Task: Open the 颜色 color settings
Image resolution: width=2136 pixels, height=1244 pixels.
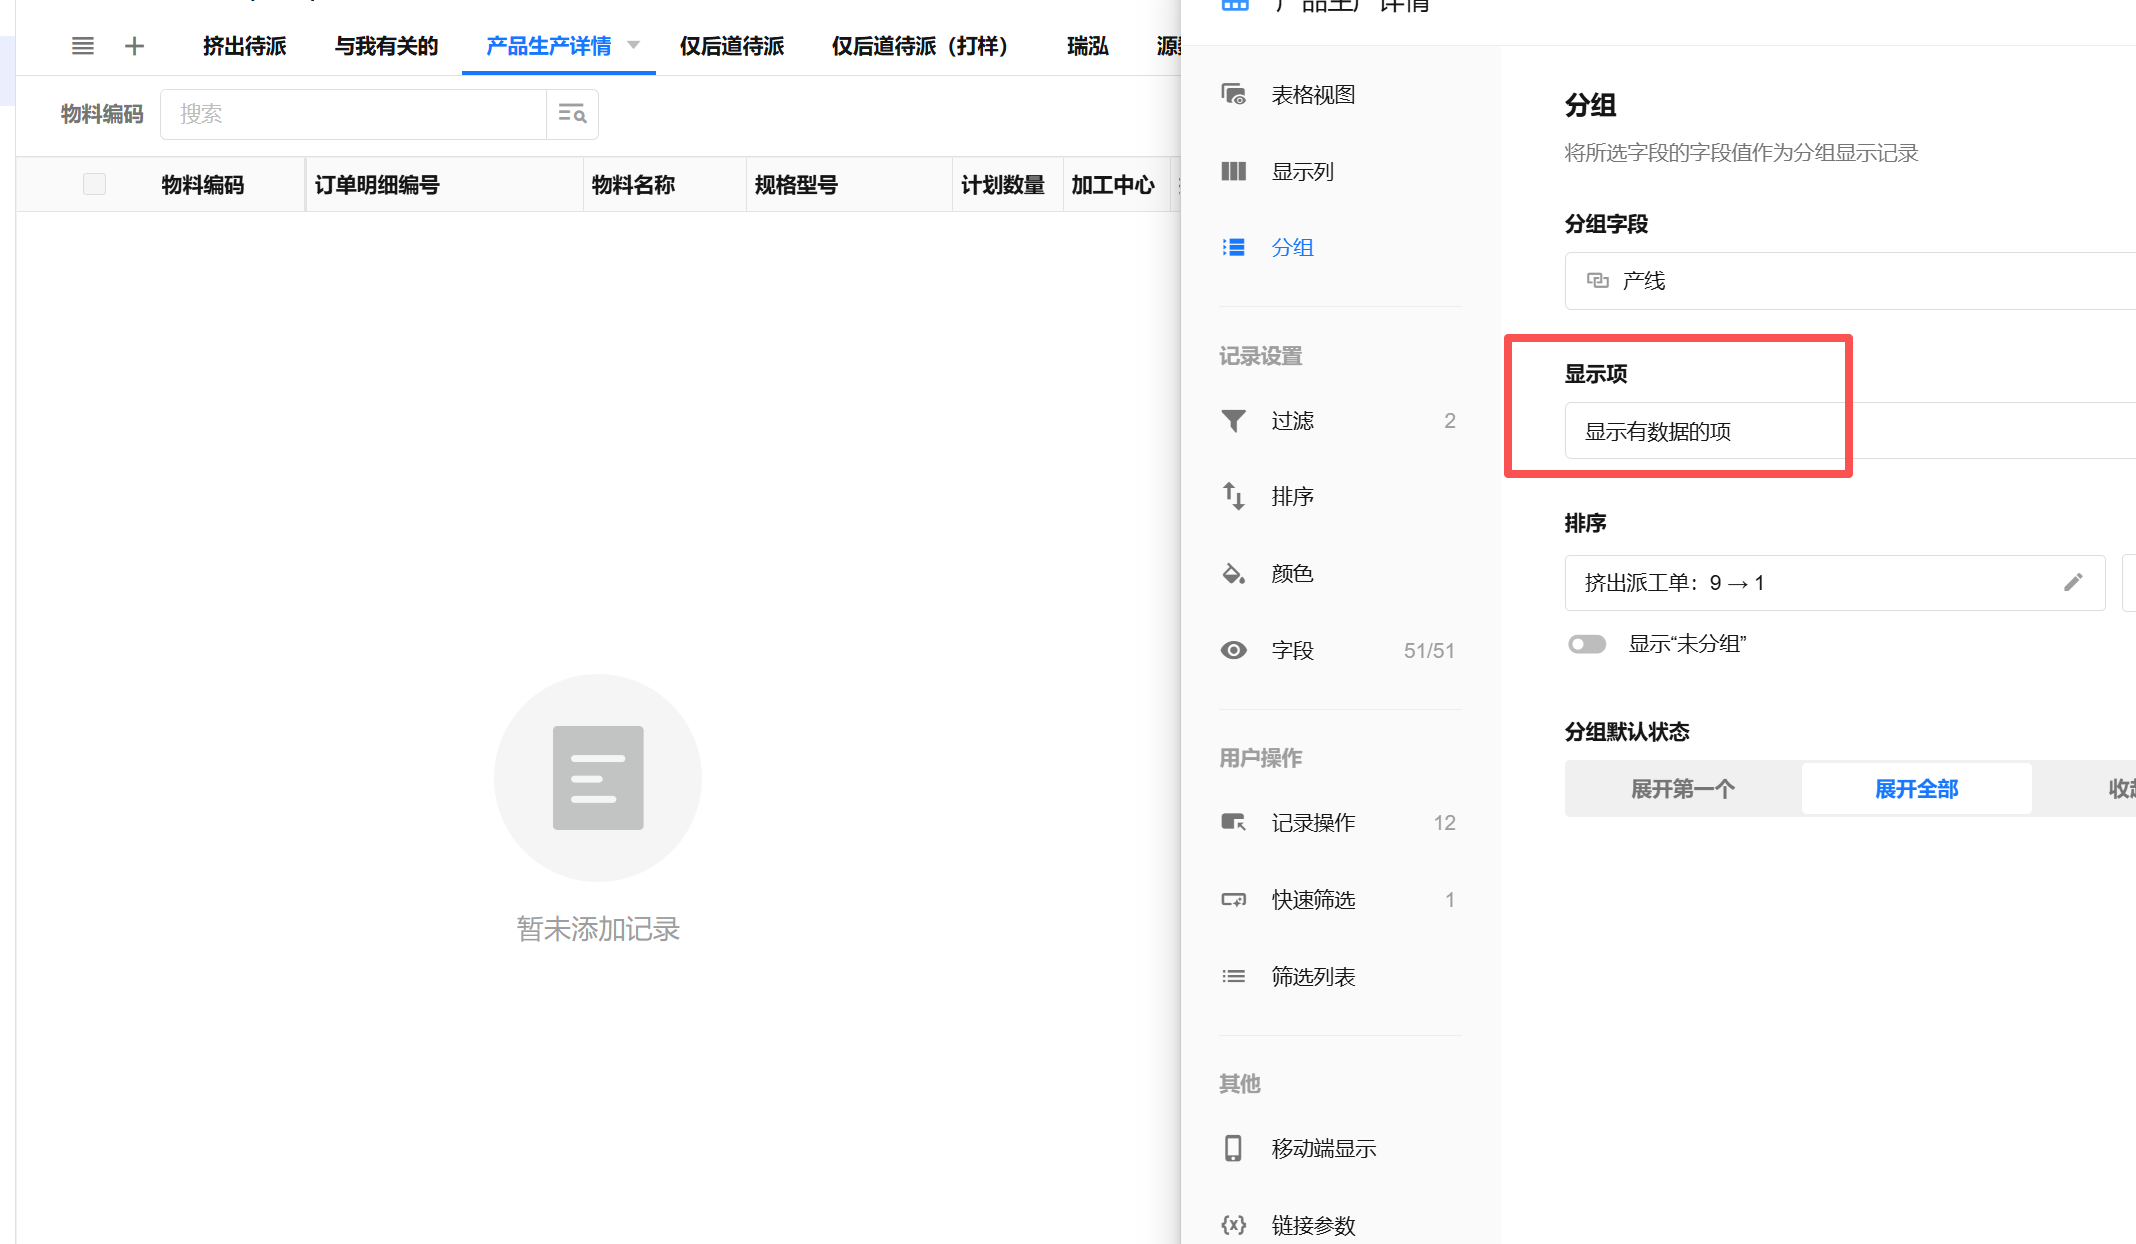Action: click(1291, 573)
